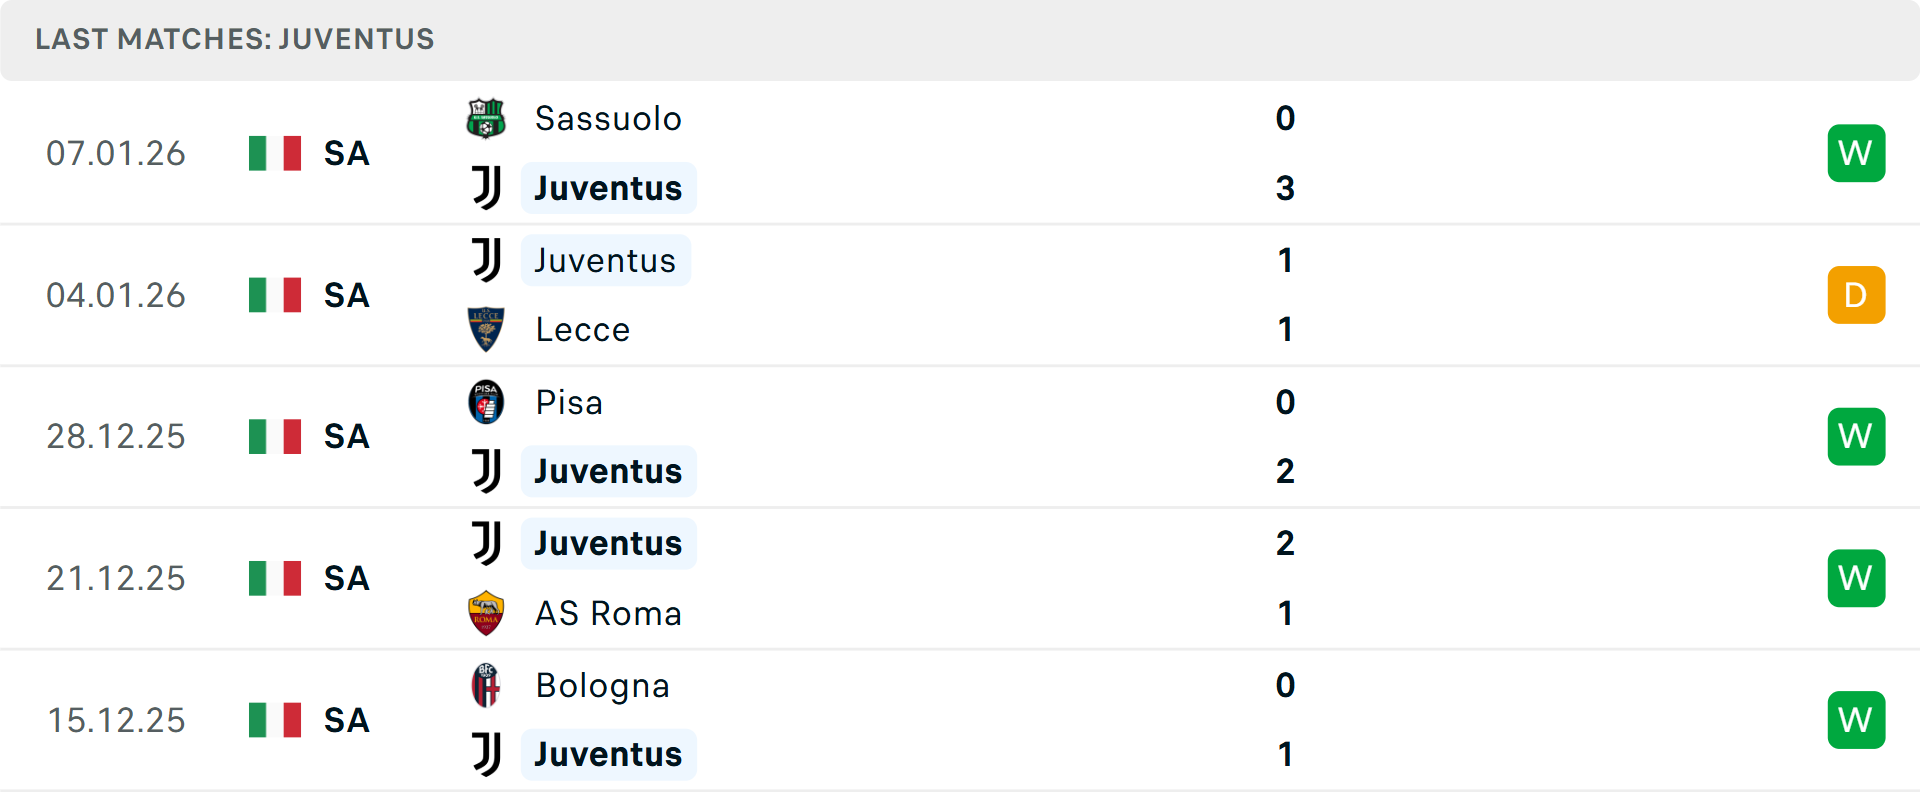Open the Bologna team link
The image size is (1920, 792).
(602, 685)
